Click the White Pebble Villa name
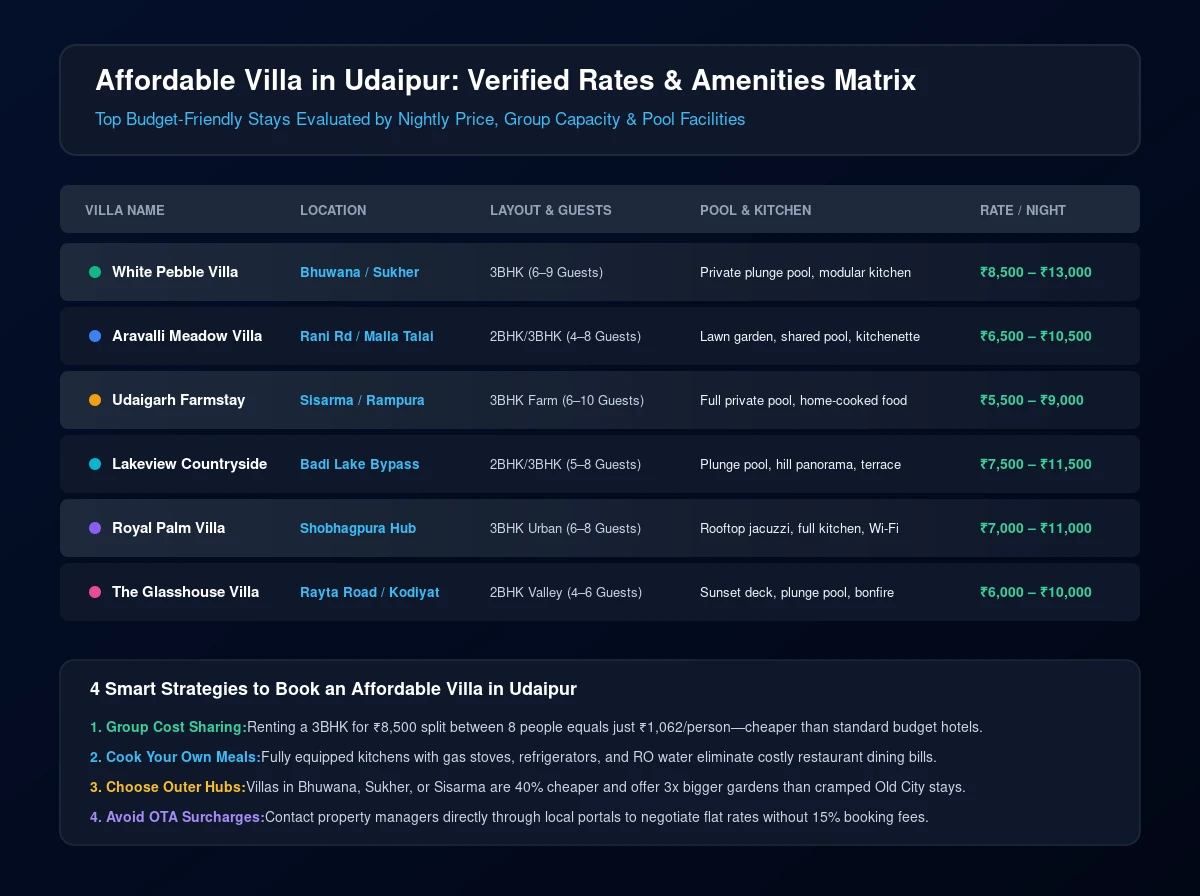 [x=175, y=272]
